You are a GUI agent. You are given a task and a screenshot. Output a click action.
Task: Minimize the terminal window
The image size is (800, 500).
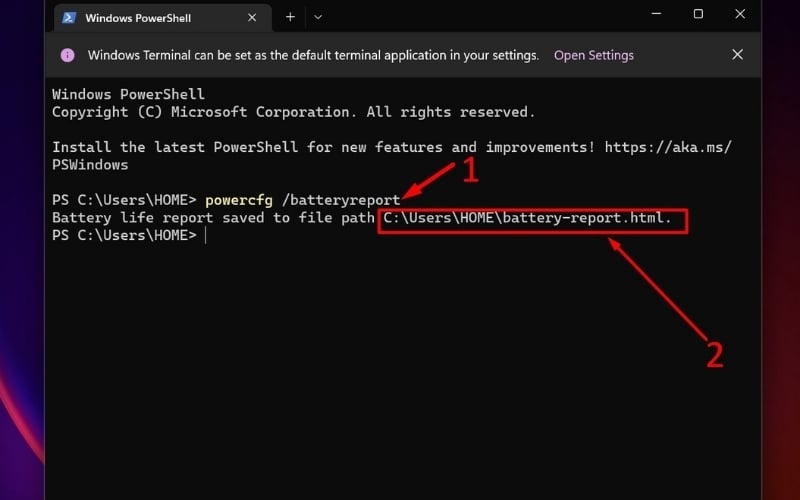[655, 14]
